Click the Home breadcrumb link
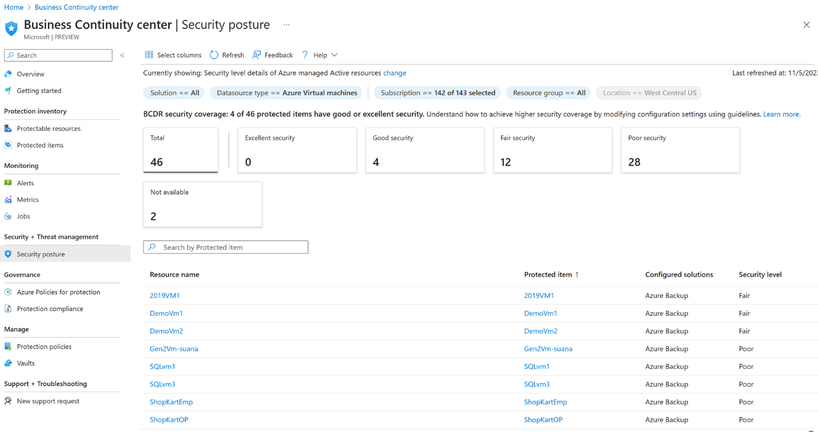The height and width of the screenshot is (432, 818). tap(14, 7)
